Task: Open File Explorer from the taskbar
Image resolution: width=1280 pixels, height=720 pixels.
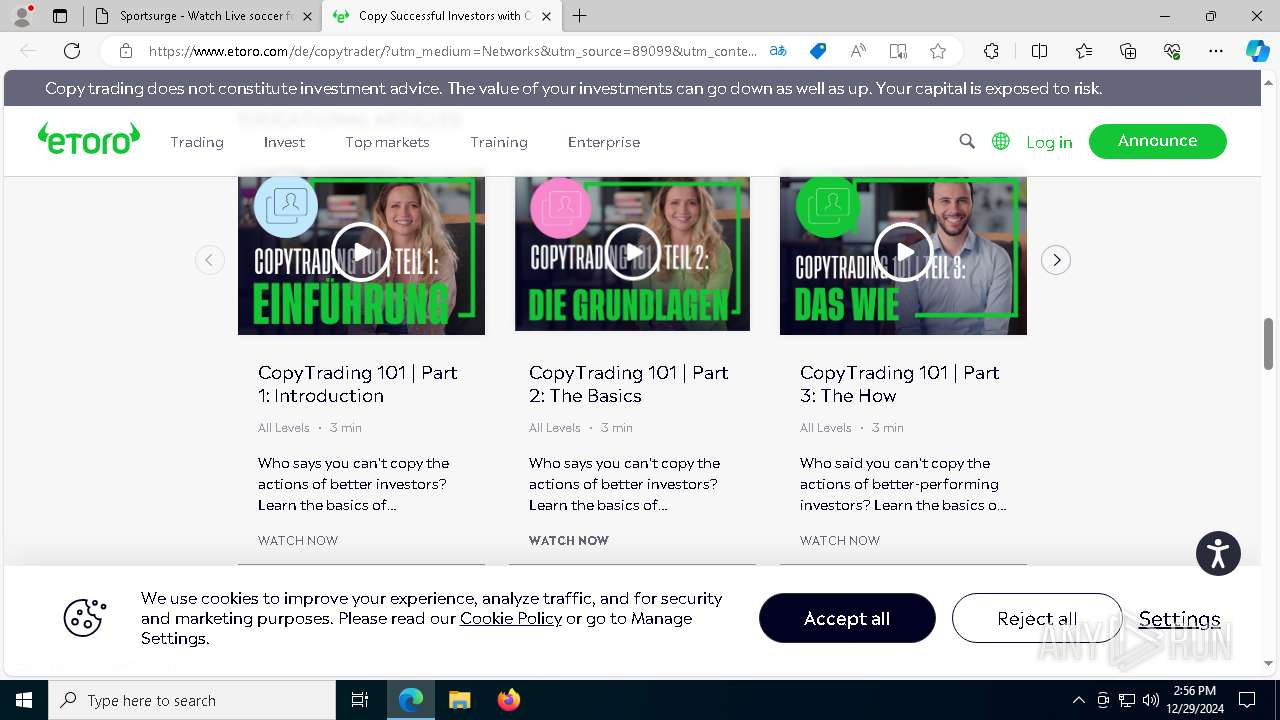Action: pos(459,700)
